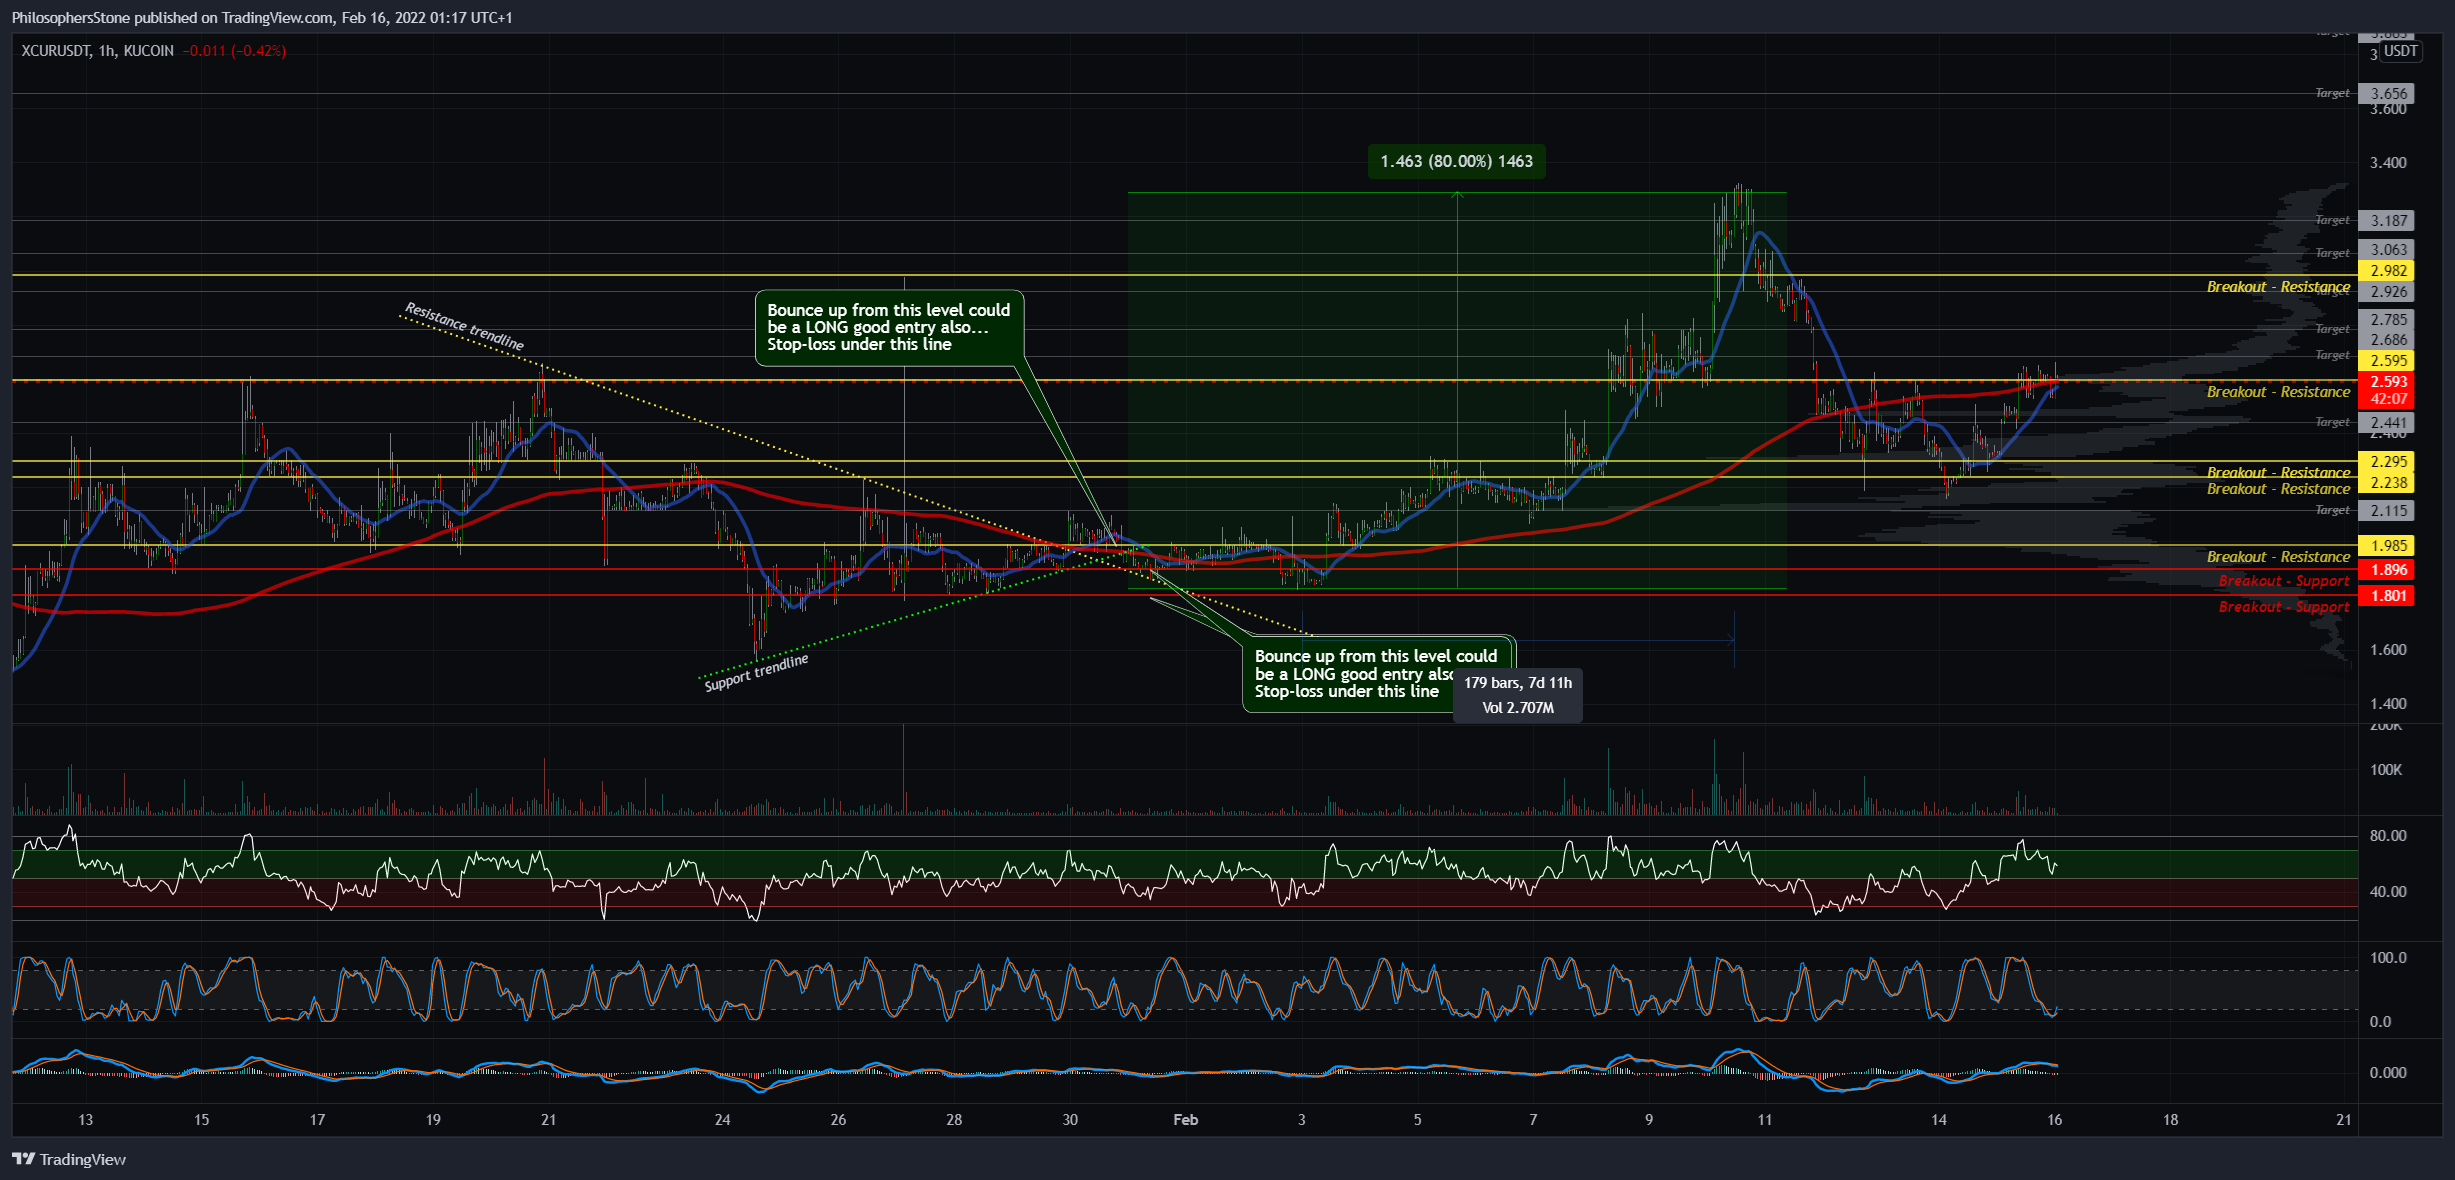
Task: Click the 80.00 RSI axis value
Action: [x=2388, y=836]
